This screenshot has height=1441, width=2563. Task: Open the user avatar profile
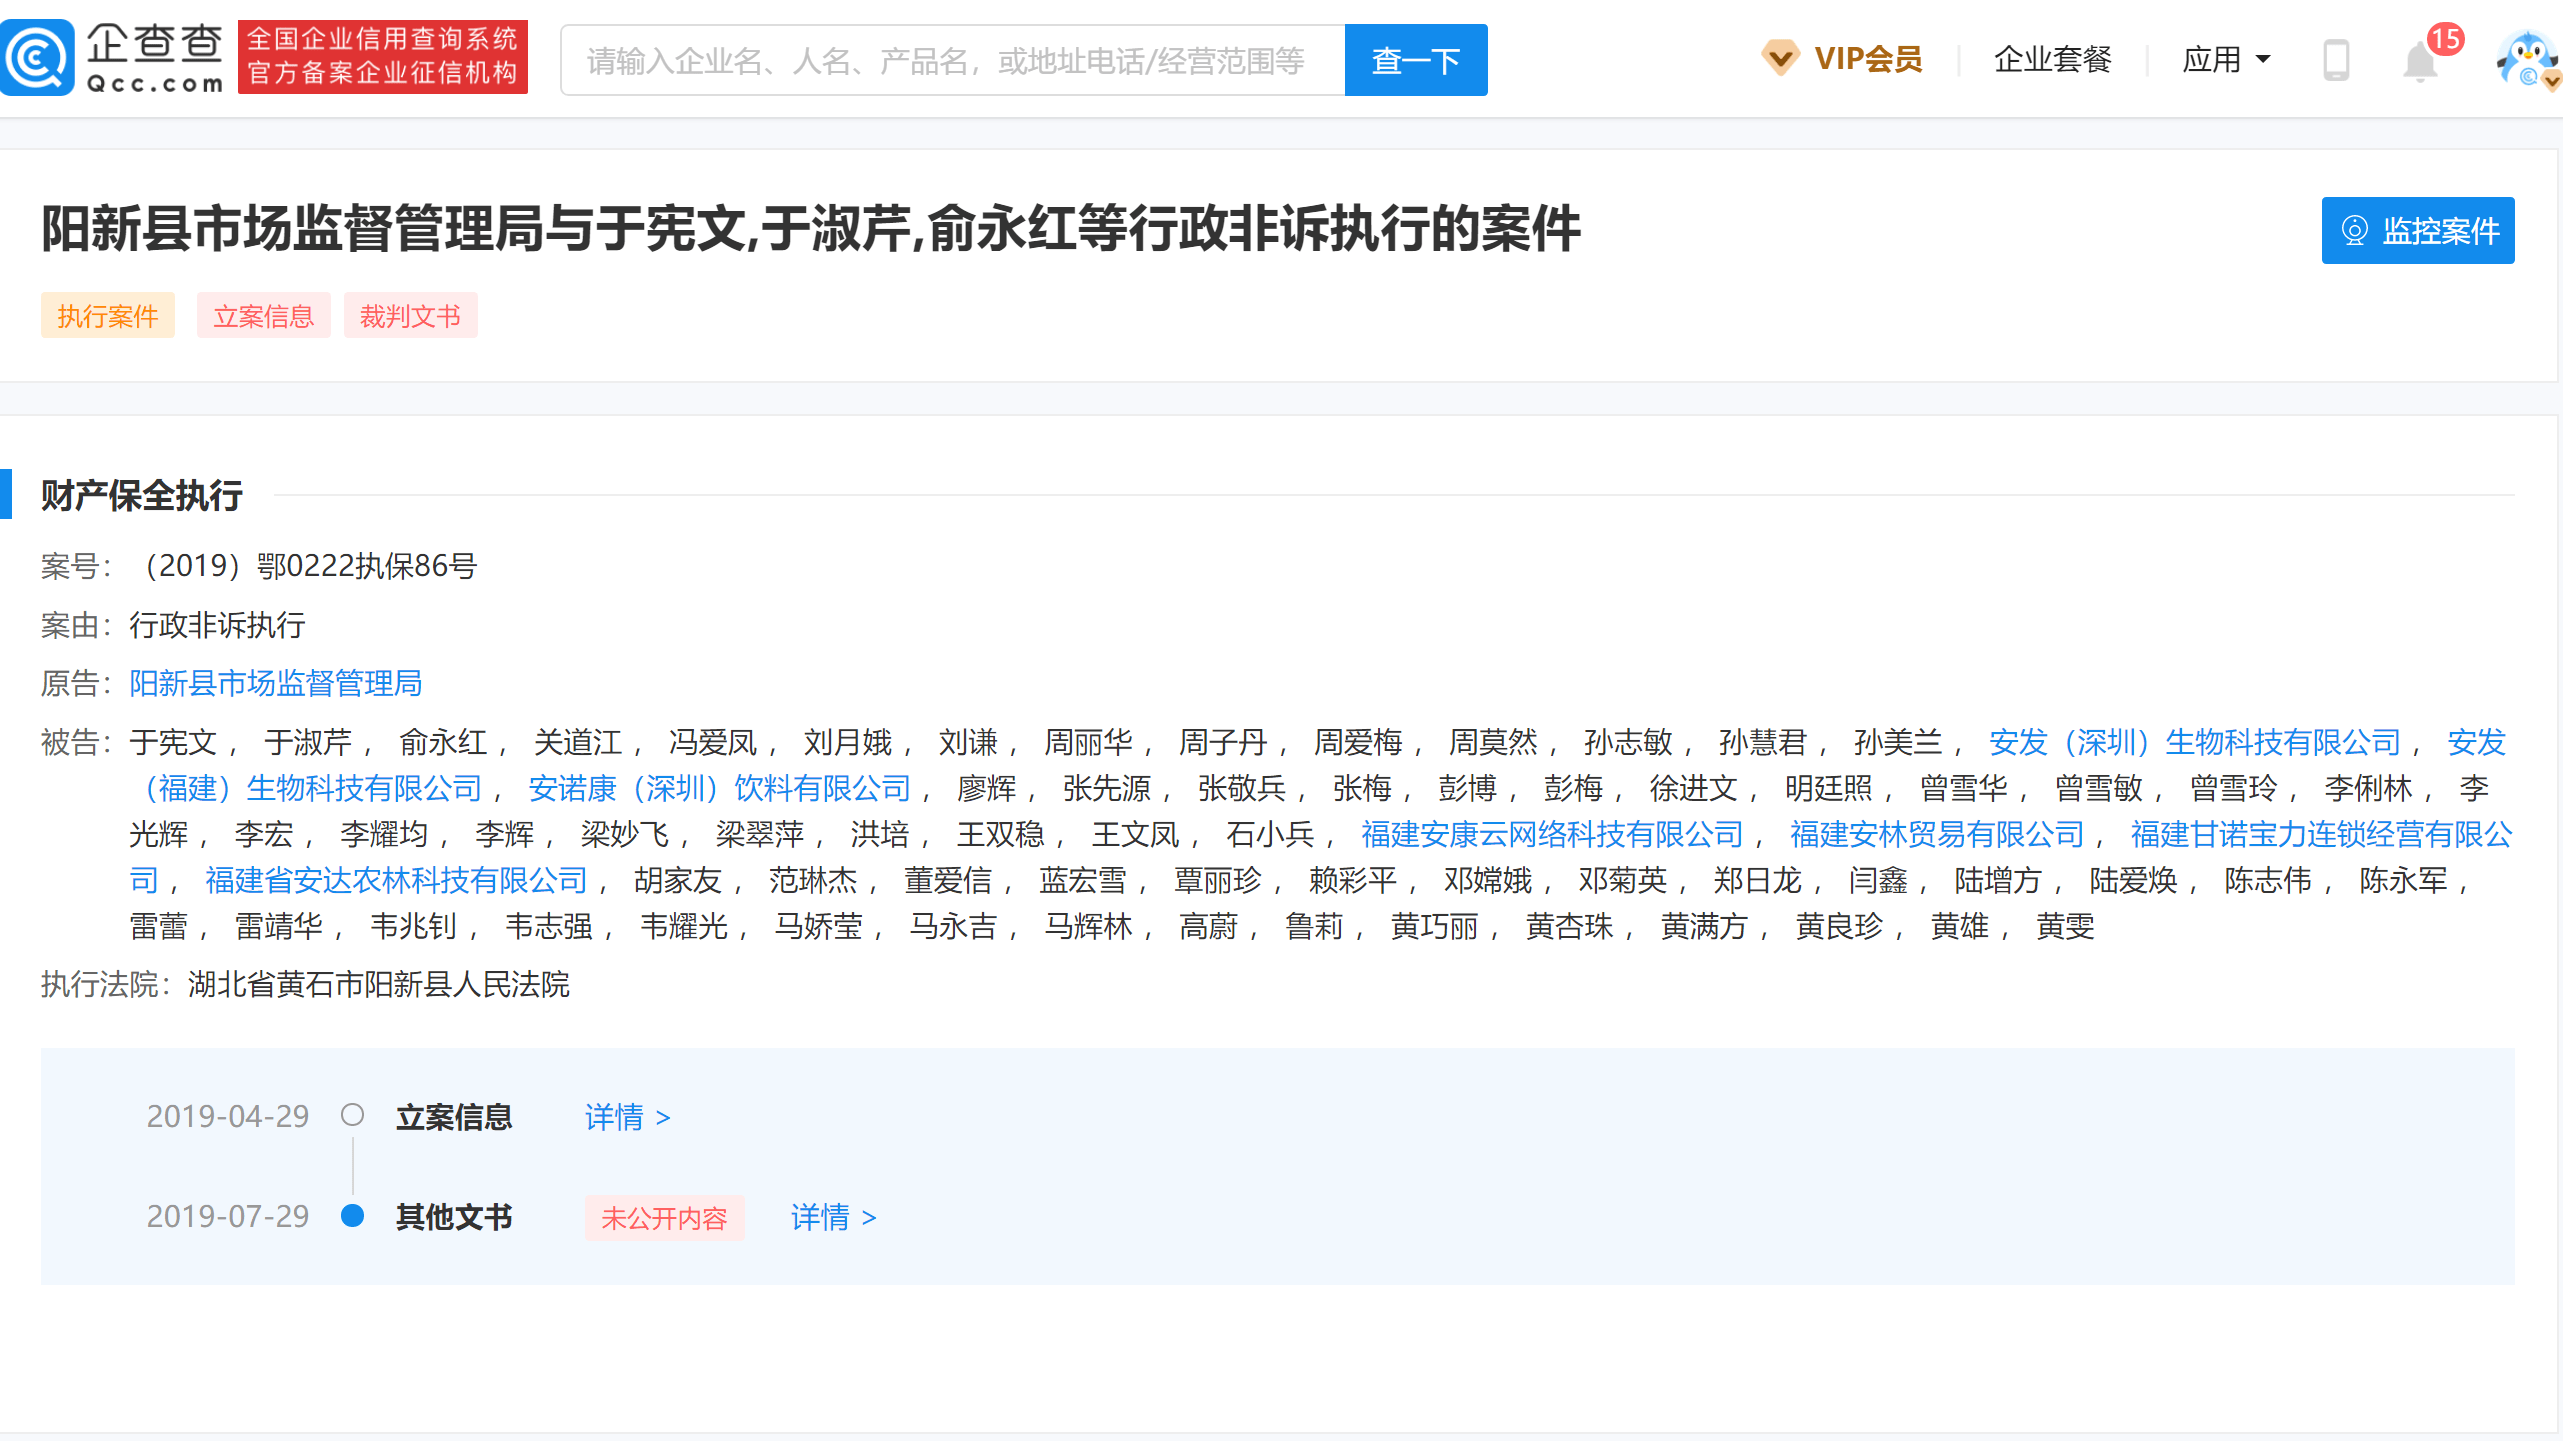tap(2526, 60)
